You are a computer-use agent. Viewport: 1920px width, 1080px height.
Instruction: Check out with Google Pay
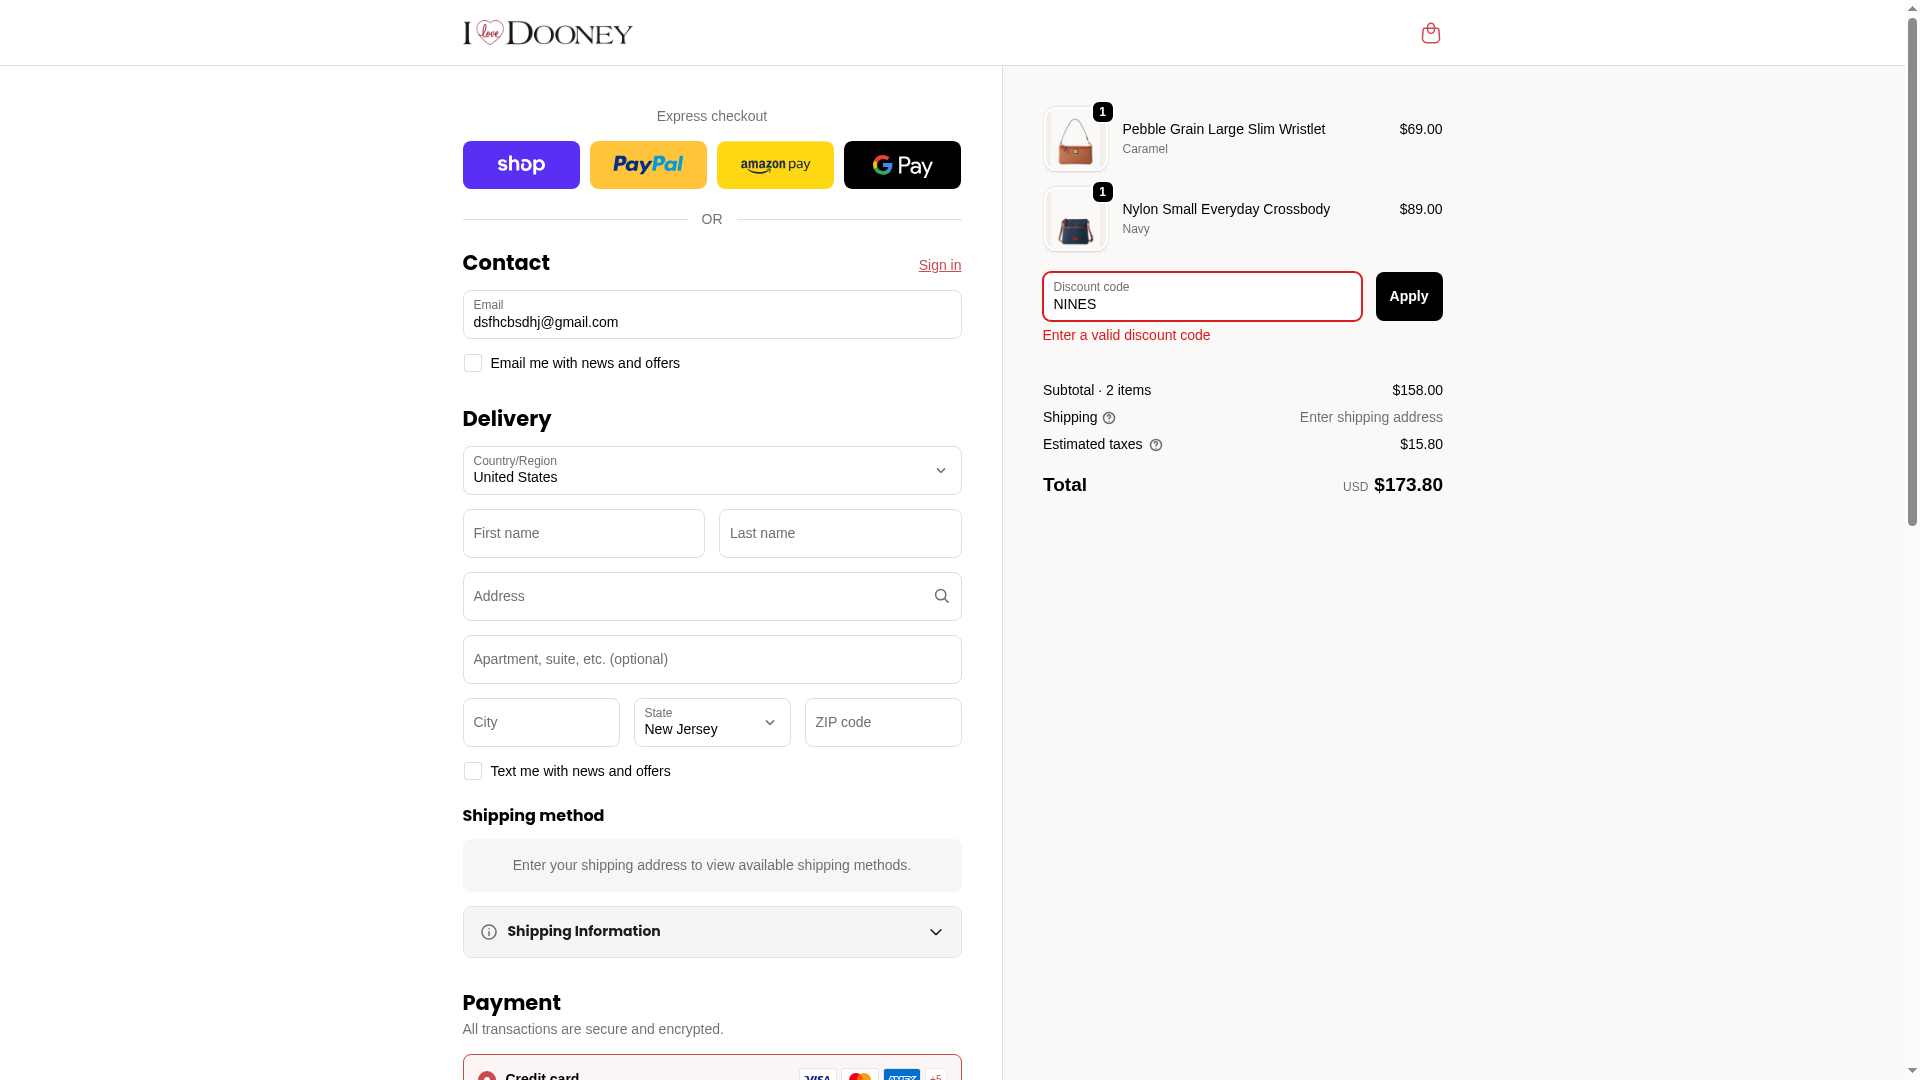(x=902, y=165)
